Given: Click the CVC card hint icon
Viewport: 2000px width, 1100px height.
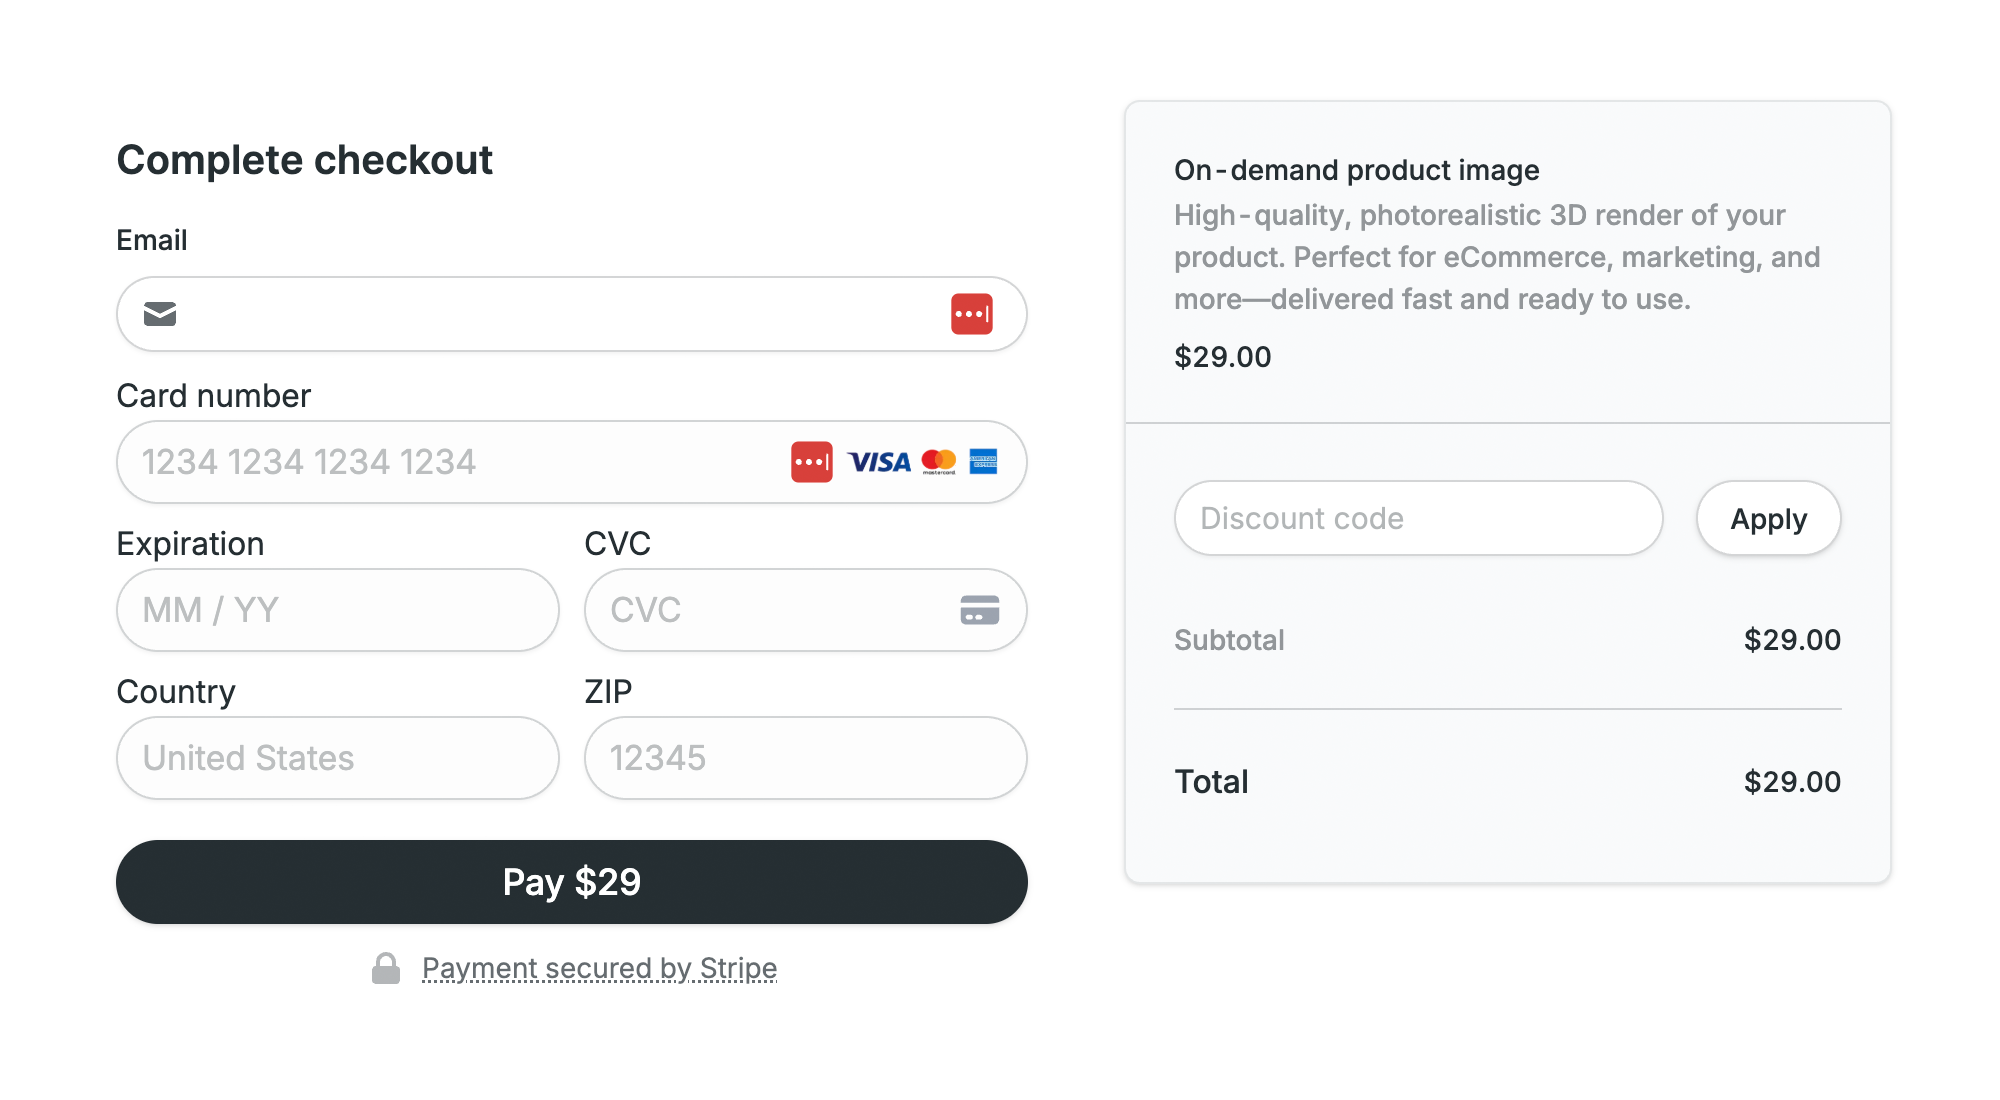Looking at the screenshot, I should point(979,610).
